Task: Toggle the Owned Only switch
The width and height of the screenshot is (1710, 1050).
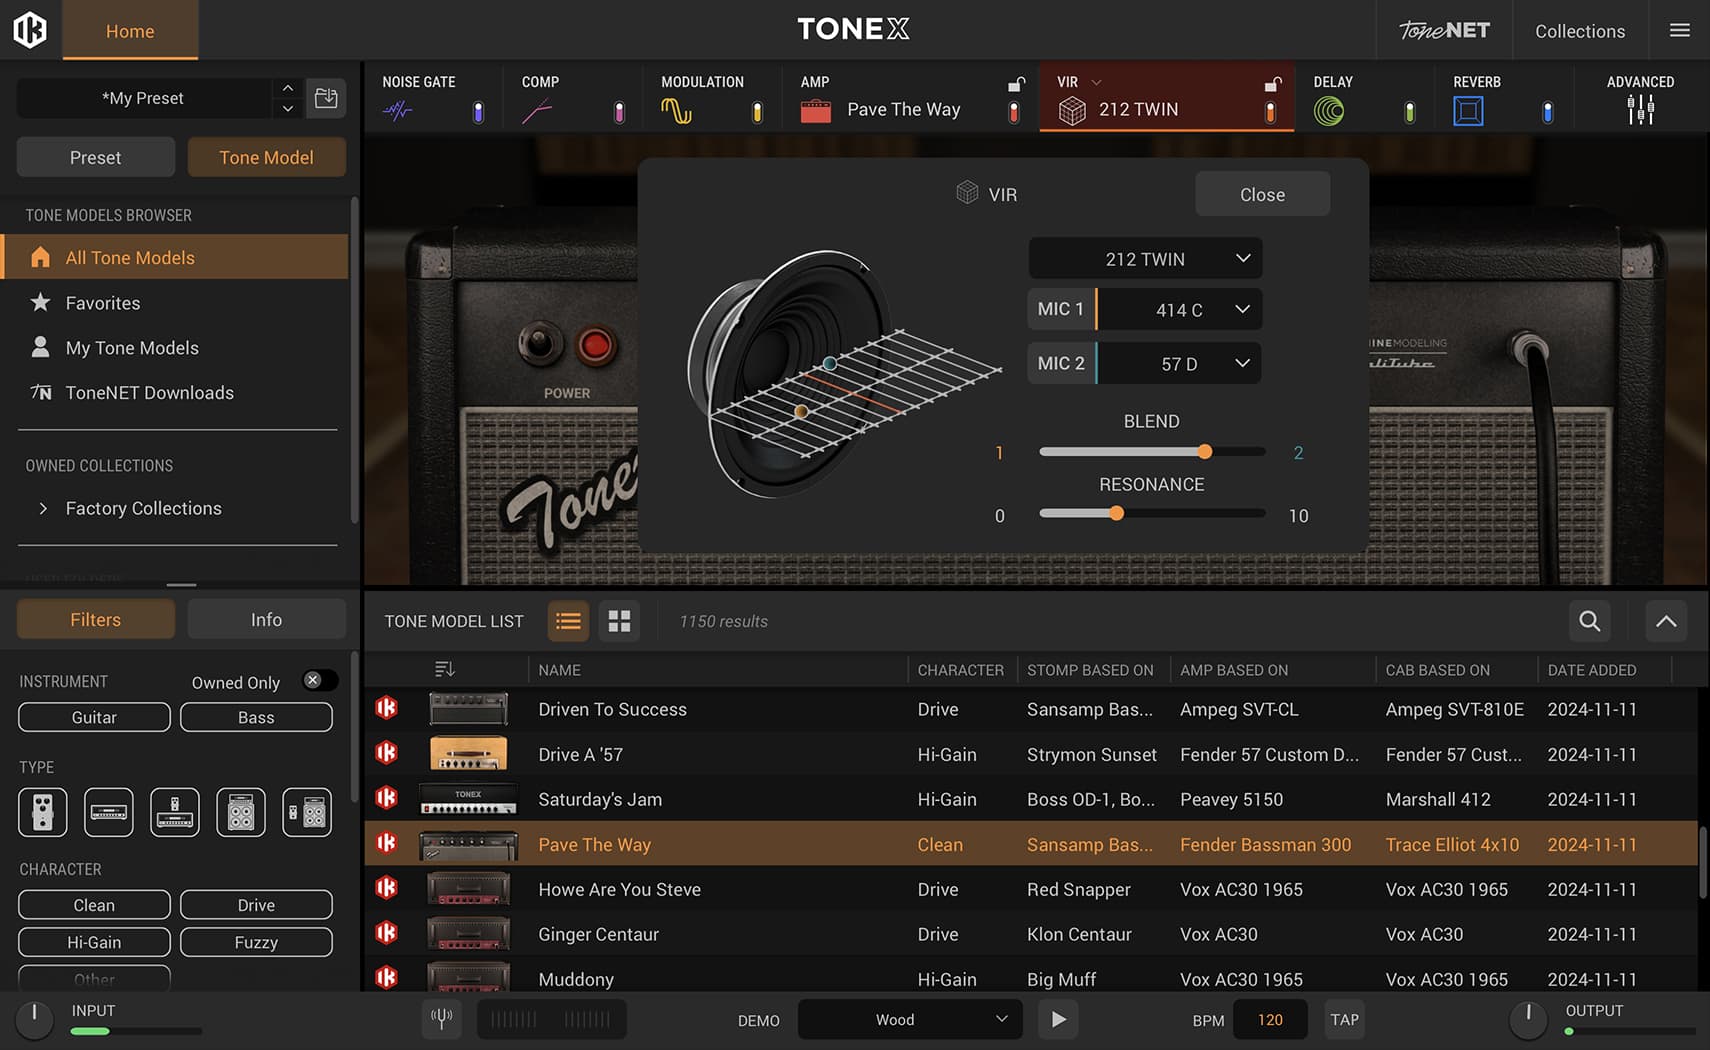Action: pyautogui.click(x=320, y=681)
